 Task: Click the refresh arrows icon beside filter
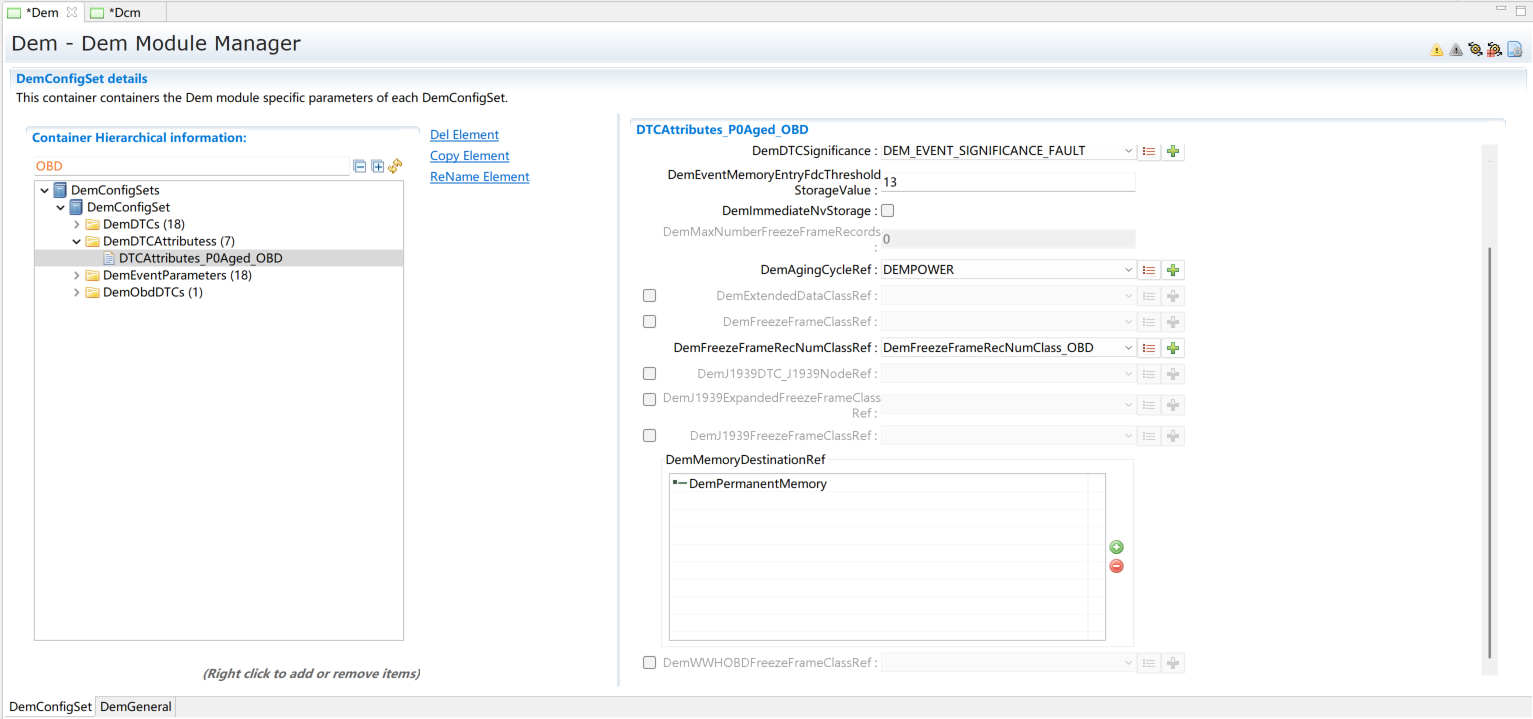tap(395, 166)
